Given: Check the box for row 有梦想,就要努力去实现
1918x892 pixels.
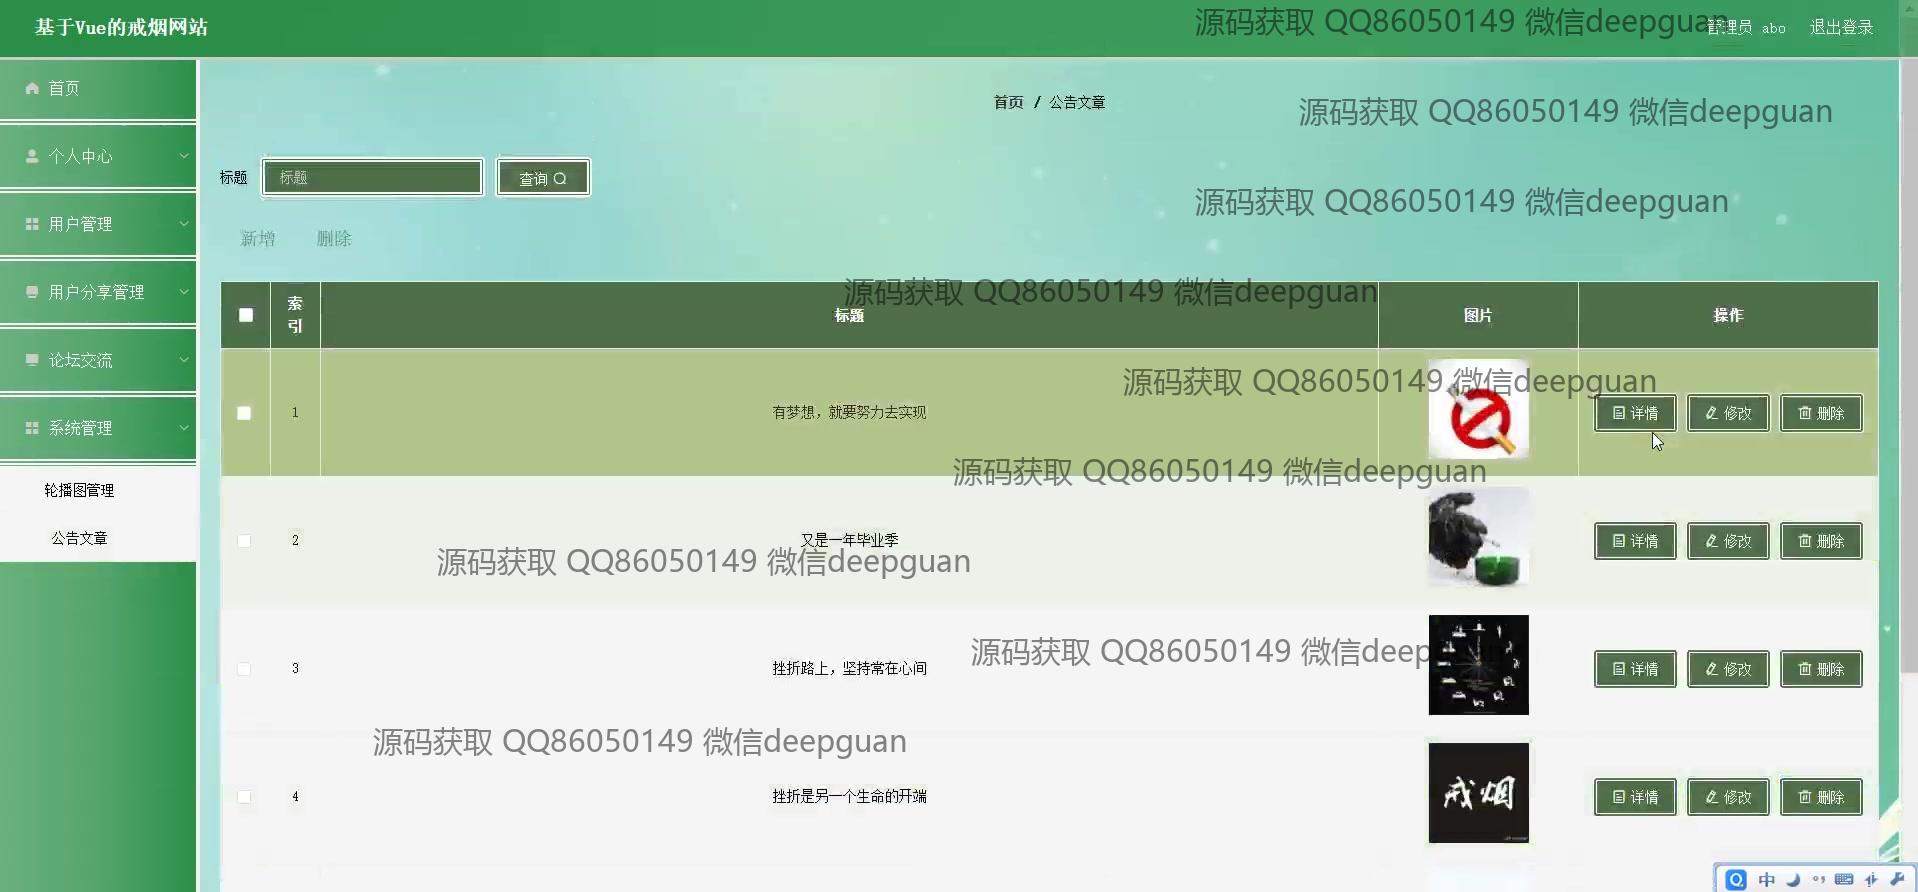Looking at the screenshot, I should click(x=244, y=413).
